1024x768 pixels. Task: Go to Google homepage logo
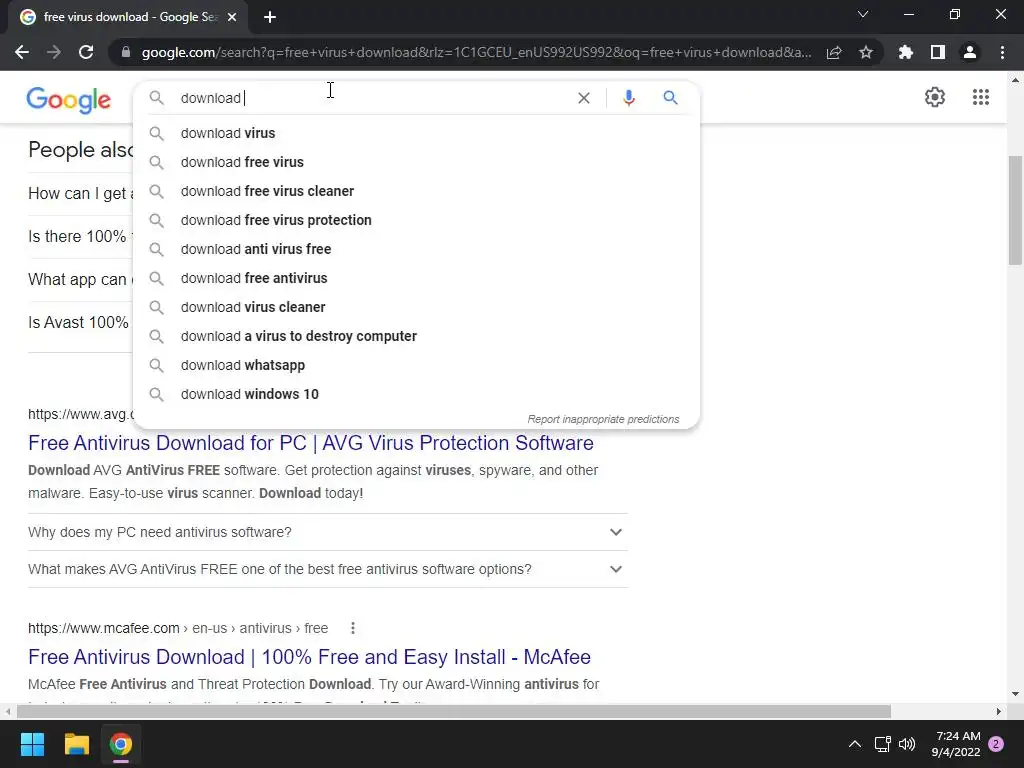point(69,100)
